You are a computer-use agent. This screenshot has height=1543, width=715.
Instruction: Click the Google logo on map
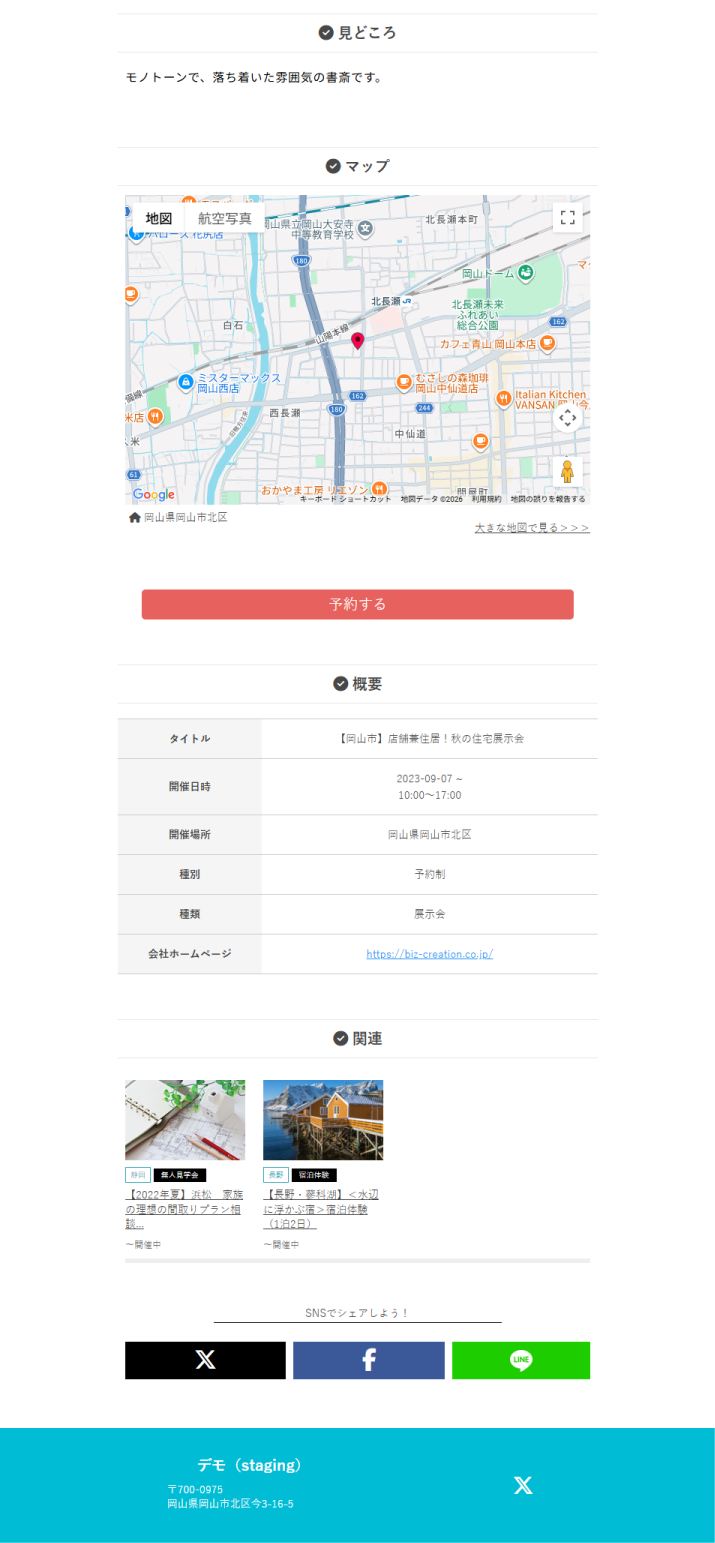pyautogui.click(x=153, y=494)
